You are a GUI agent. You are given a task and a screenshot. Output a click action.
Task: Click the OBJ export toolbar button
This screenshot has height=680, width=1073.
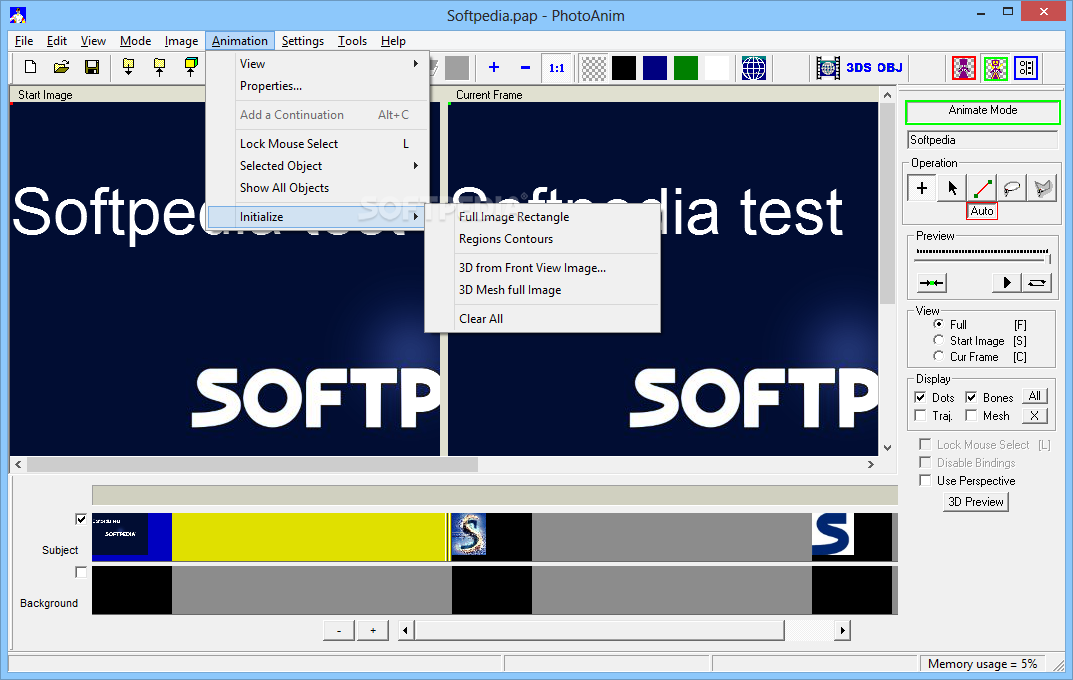click(890, 68)
